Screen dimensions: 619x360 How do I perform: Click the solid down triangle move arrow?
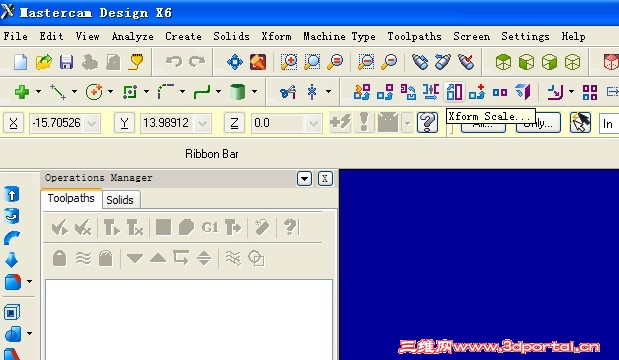point(135,259)
